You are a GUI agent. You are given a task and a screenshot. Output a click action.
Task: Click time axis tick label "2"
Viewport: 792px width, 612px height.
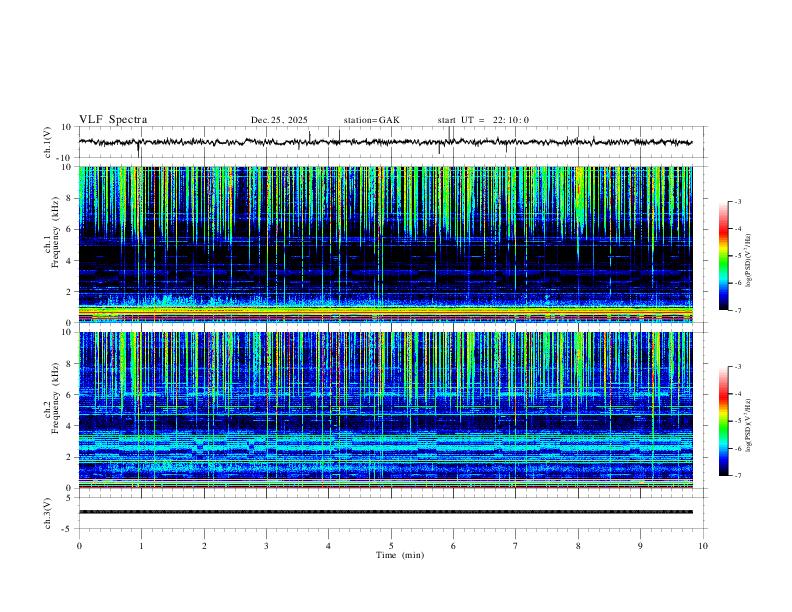(x=204, y=546)
